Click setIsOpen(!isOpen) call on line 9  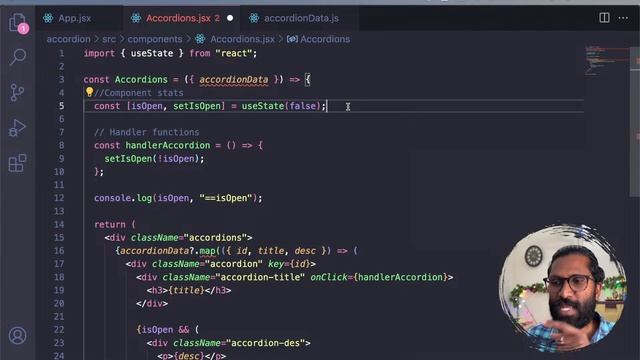(152, 159)
